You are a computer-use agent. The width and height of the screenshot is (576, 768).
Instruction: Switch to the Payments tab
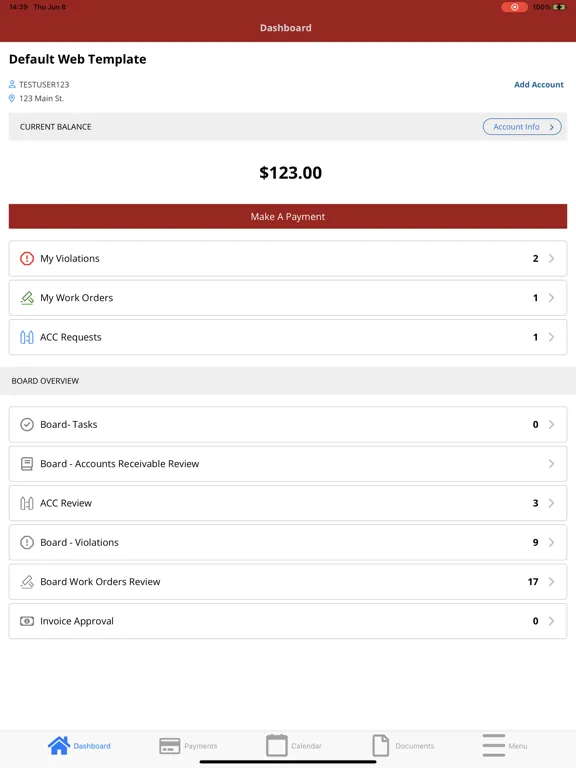point(188,745)
